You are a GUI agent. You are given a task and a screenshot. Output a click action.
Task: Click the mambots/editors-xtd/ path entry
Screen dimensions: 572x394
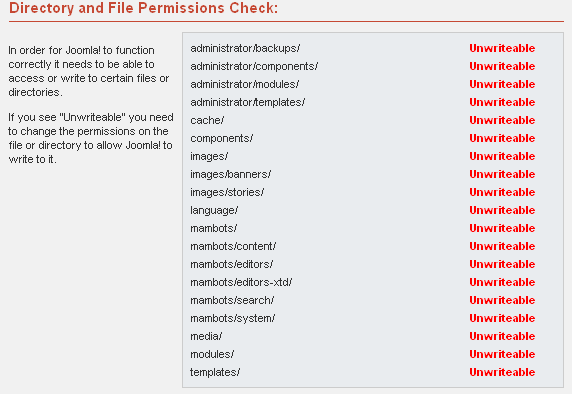click(x=241, y=282)
